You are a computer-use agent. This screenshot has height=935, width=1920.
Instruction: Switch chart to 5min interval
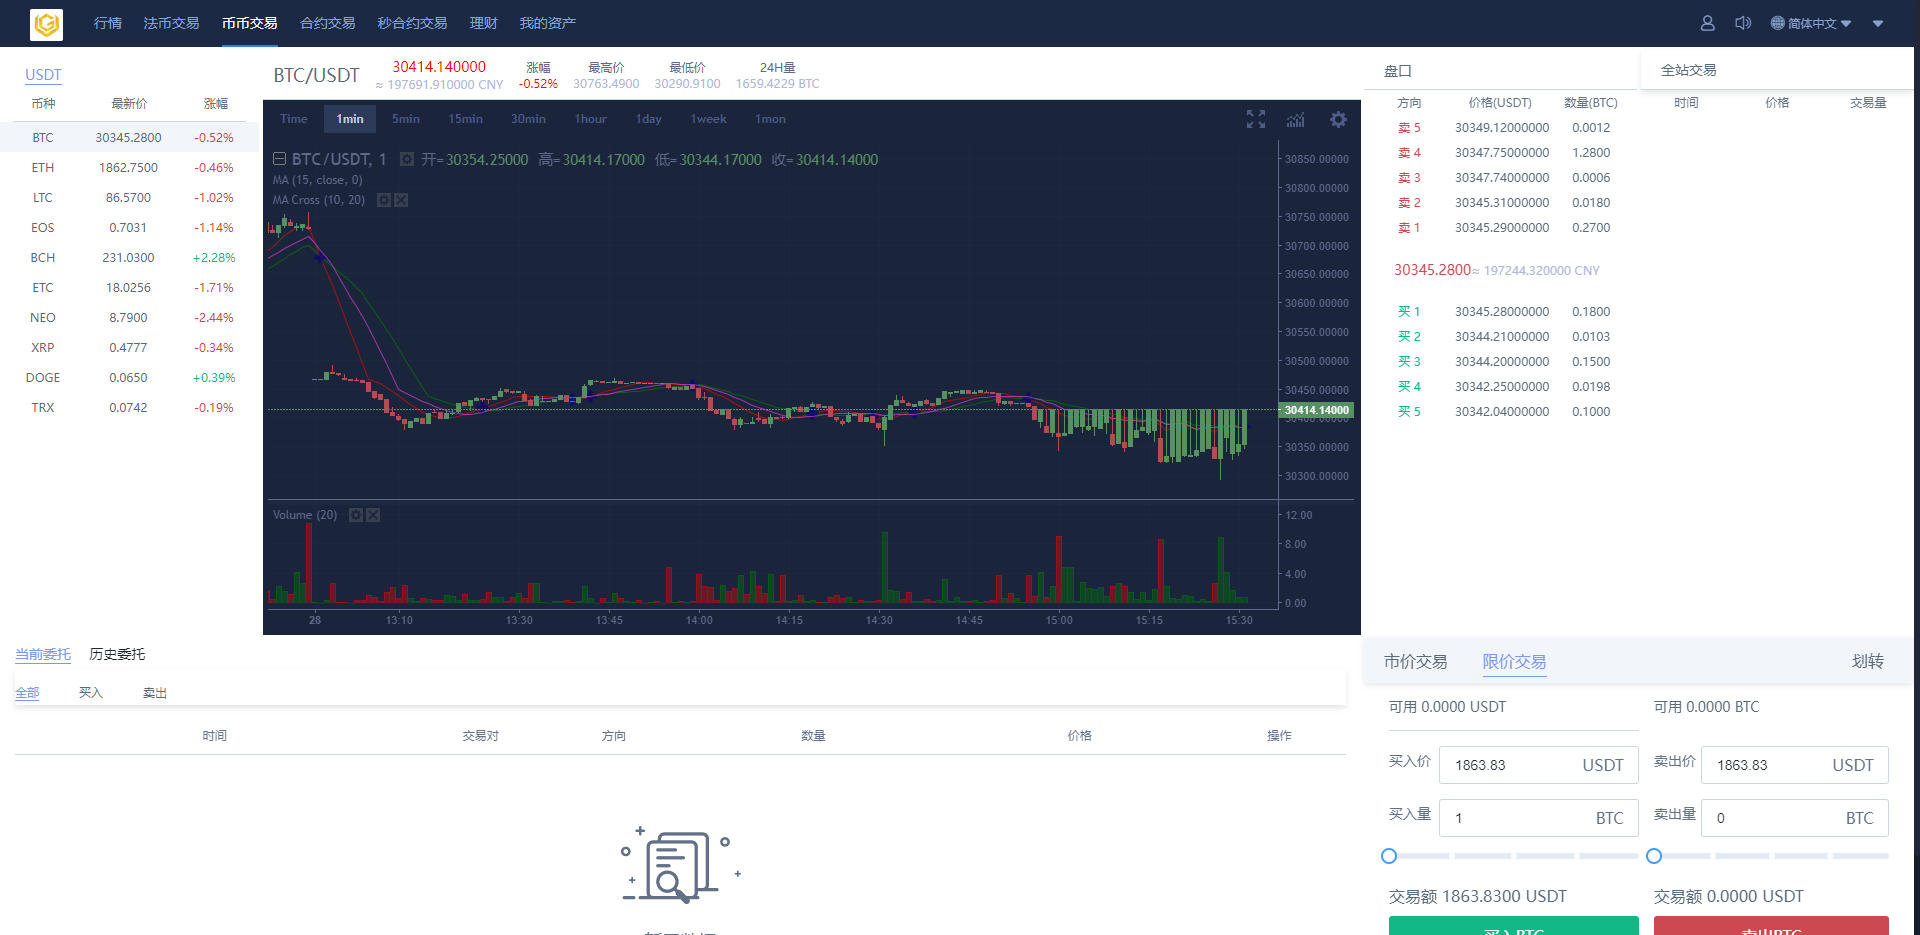(x=406, y=119)
